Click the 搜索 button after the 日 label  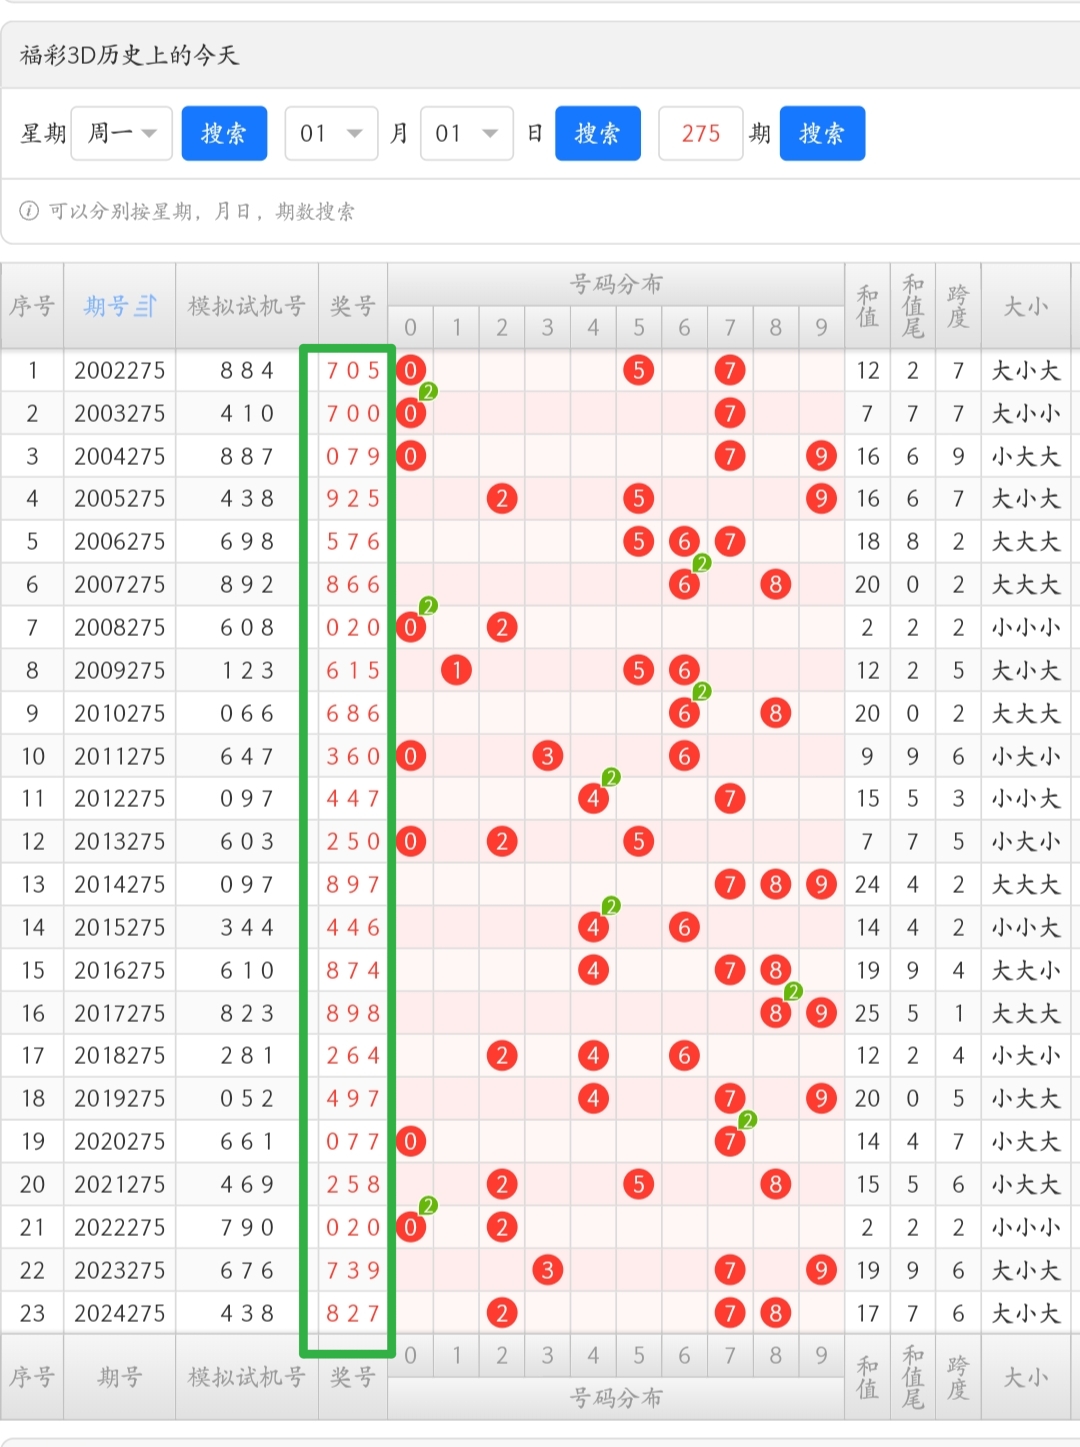click(598, 133)
